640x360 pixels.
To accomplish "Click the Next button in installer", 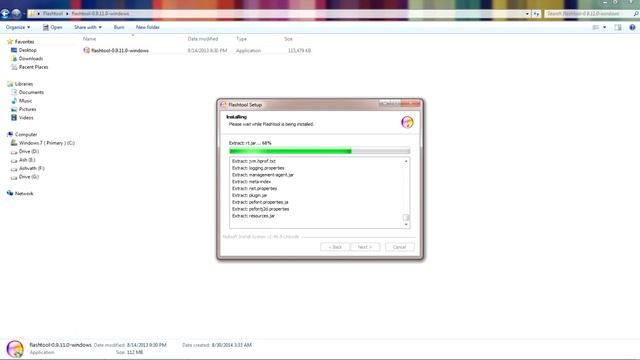I will (x=365, y=247).
